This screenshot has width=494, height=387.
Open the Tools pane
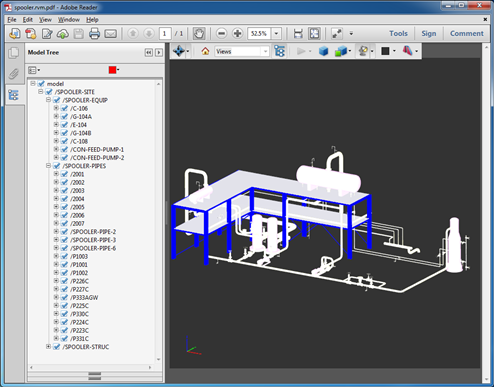pyautogui.click(x=398, y=33)
